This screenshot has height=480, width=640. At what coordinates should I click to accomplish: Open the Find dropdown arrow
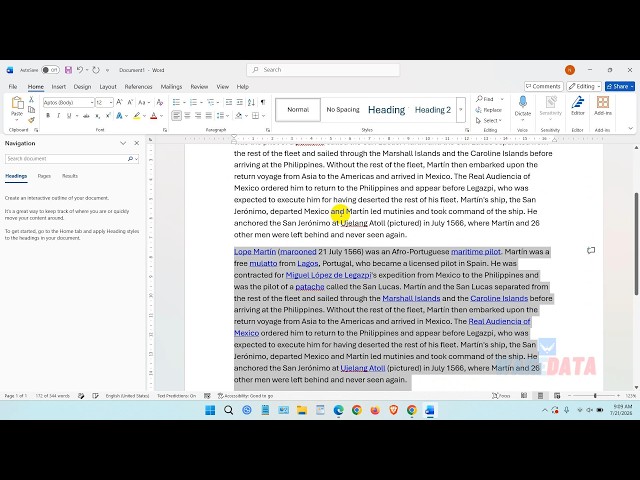tap(502, 99)
